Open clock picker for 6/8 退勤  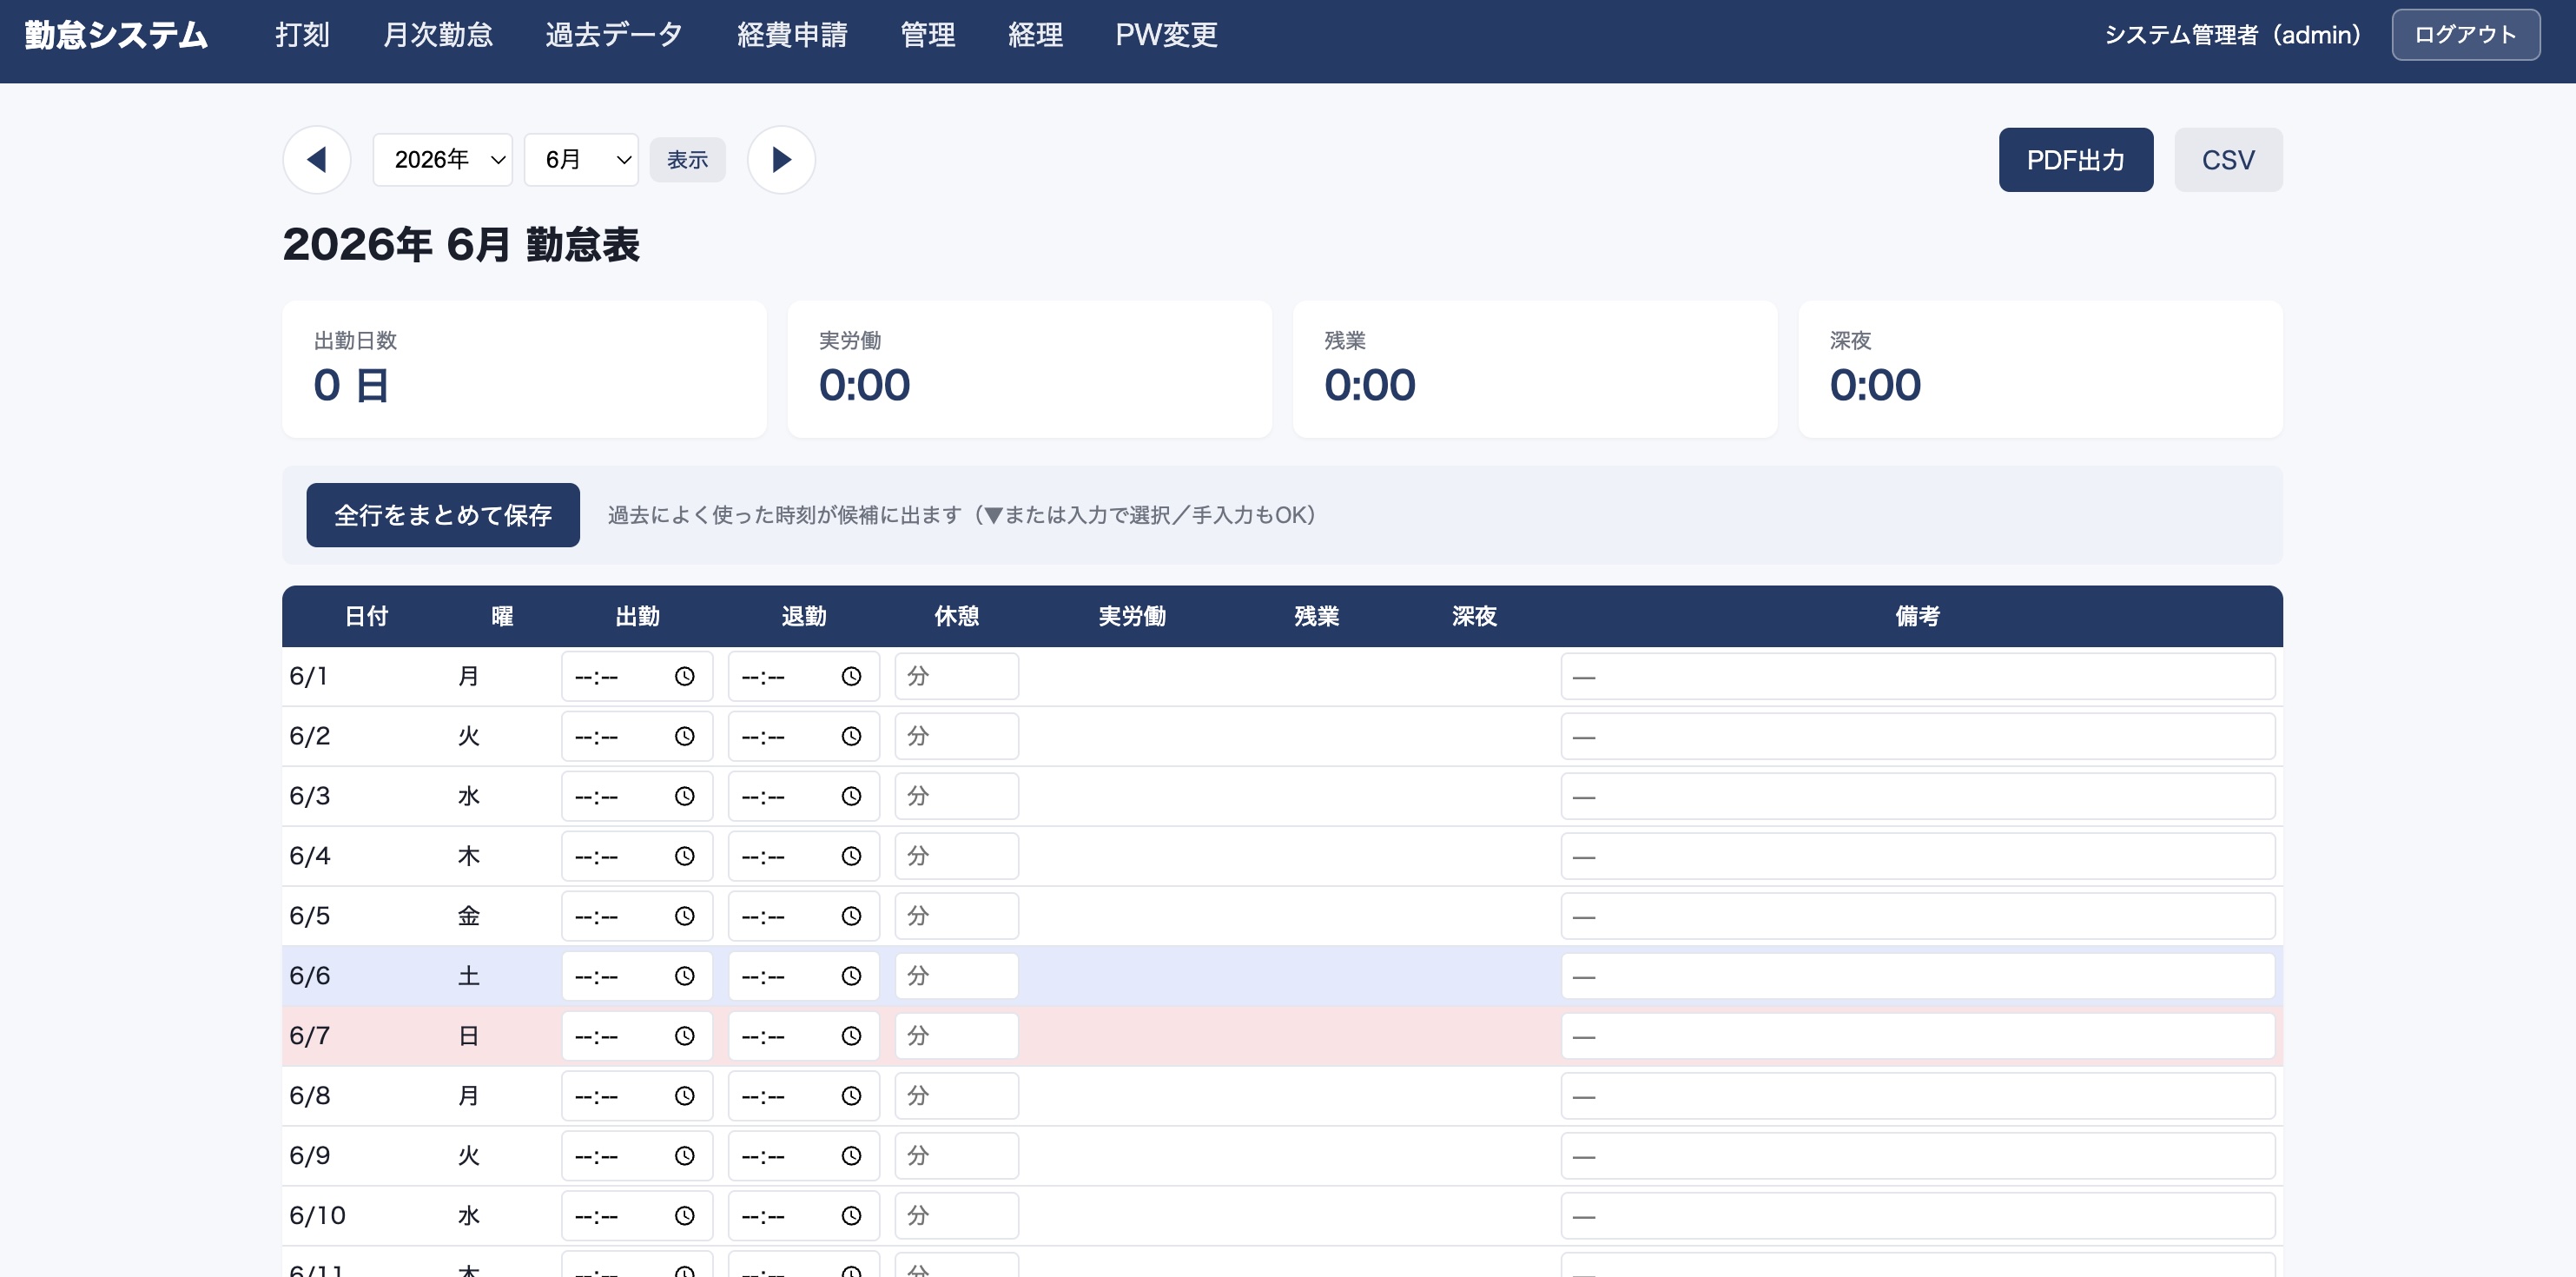(x=851, y=1097)
